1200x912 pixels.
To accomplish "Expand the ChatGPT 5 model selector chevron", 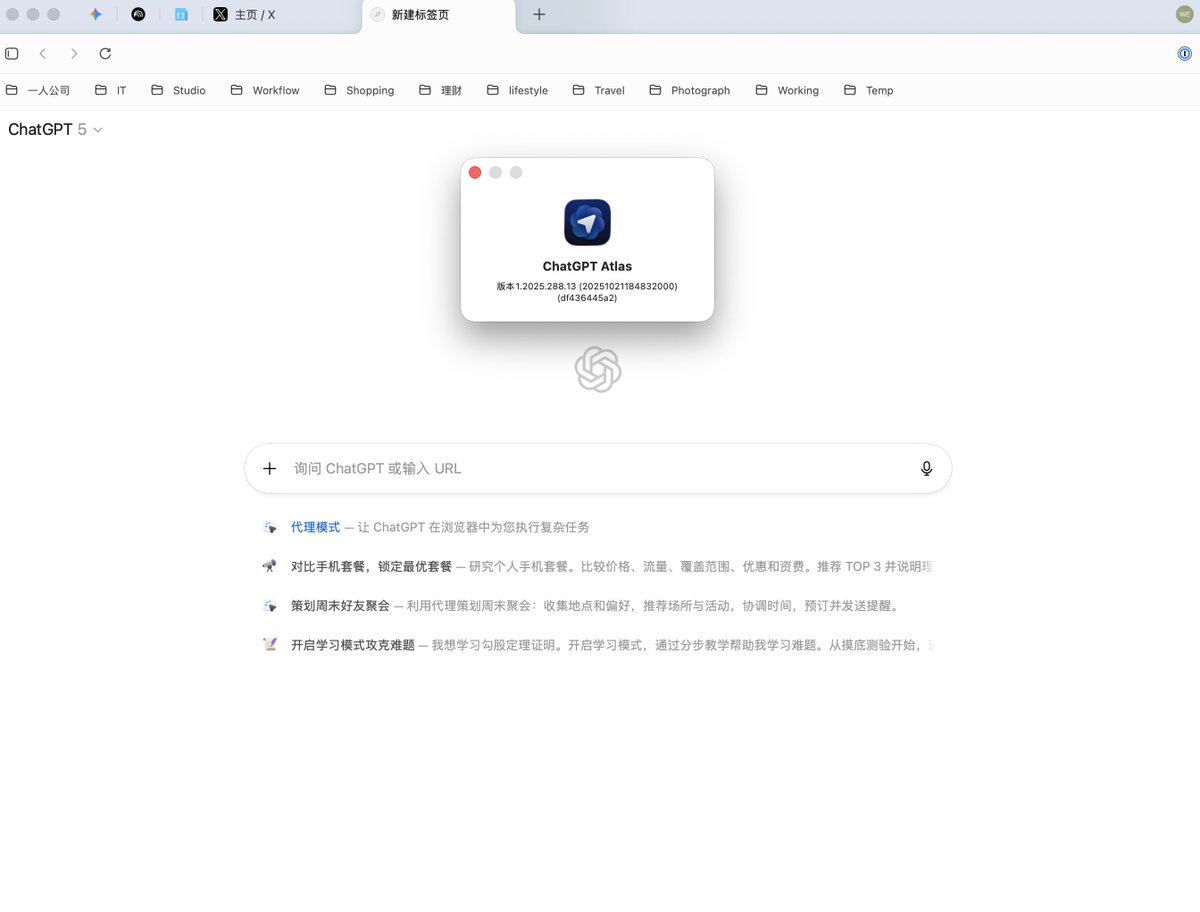I will coord(97,130).
